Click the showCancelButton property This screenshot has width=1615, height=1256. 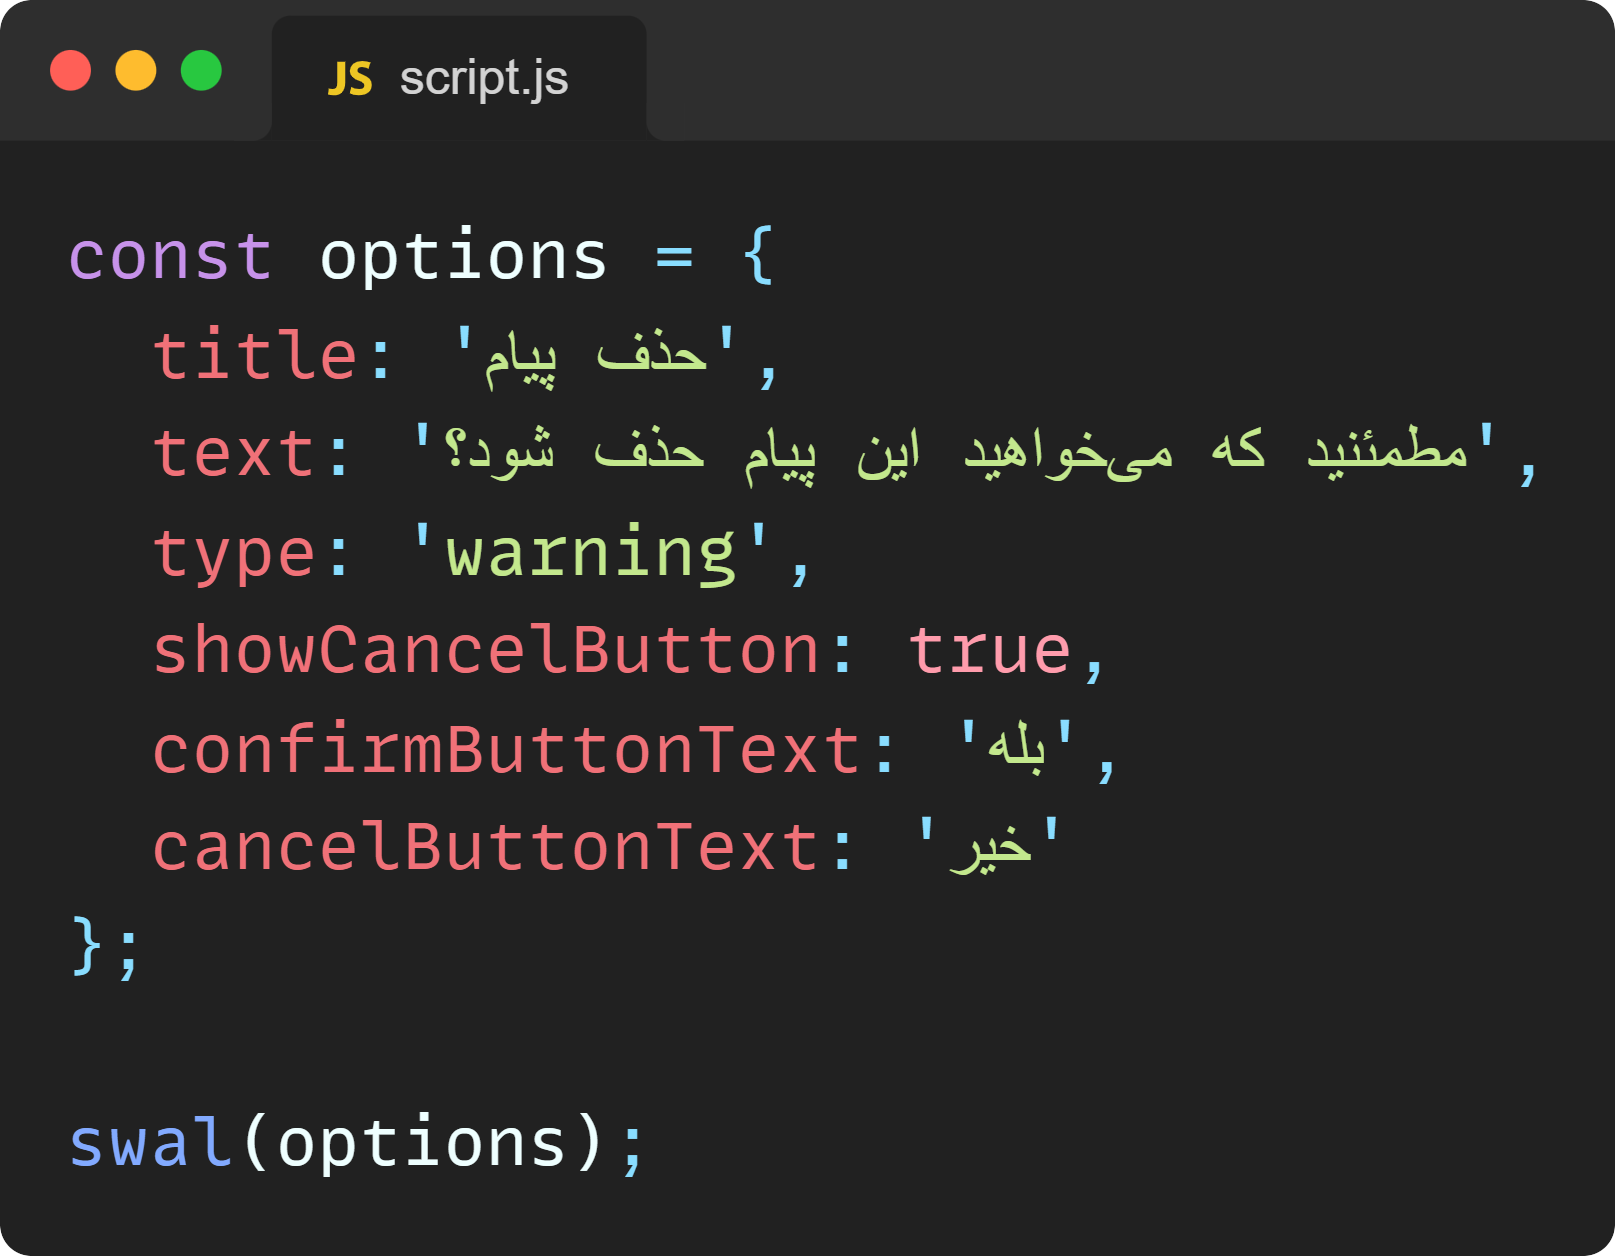(486, 651)
